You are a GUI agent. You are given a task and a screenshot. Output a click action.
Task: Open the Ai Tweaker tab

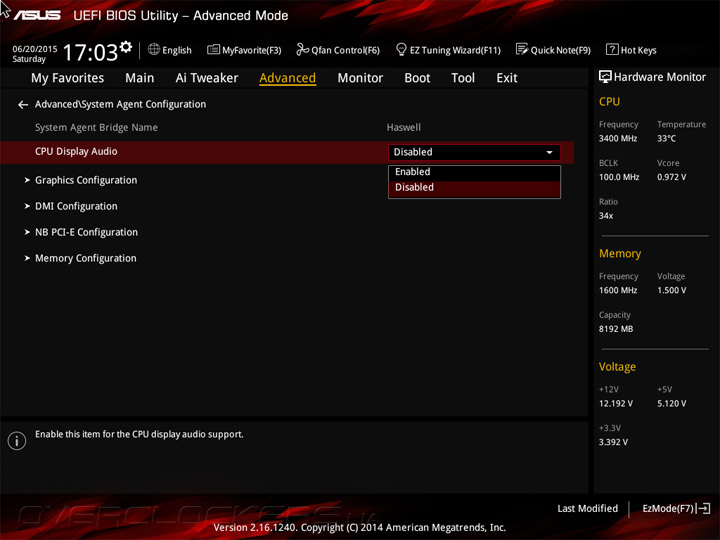[x=207, y=78]
